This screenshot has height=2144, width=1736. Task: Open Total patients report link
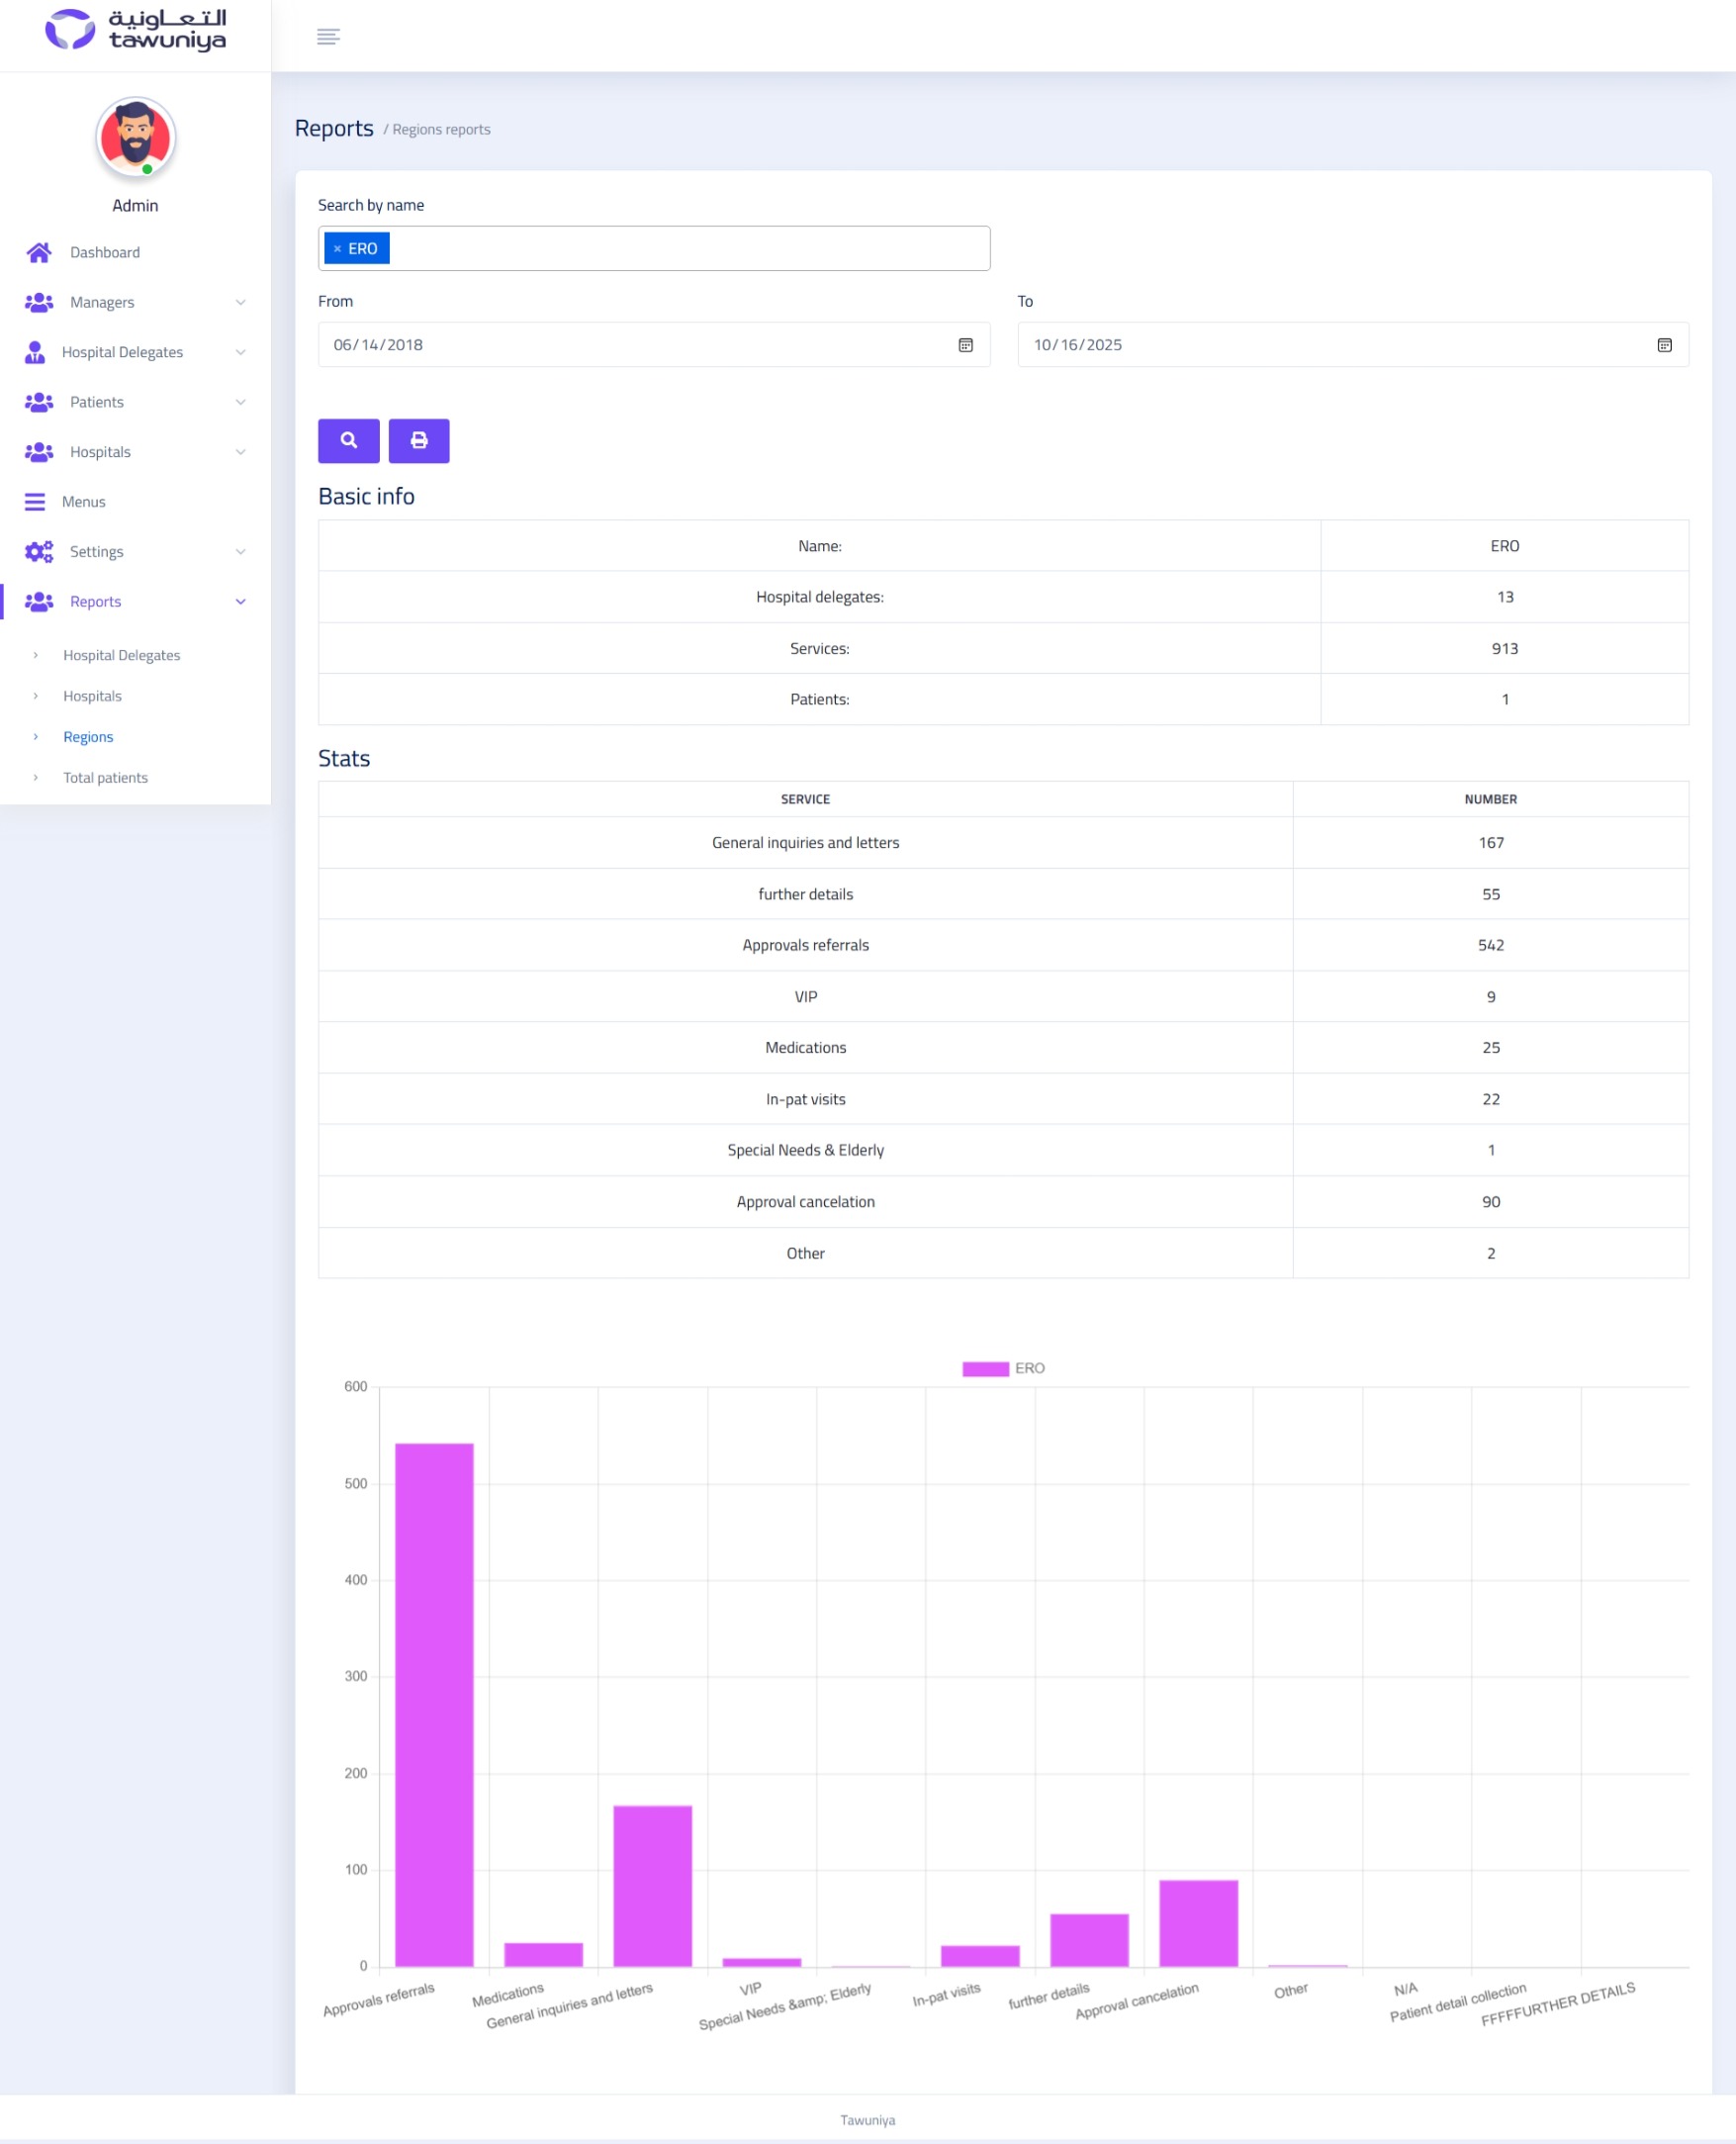pyautogui.click(x=105, y=778)
